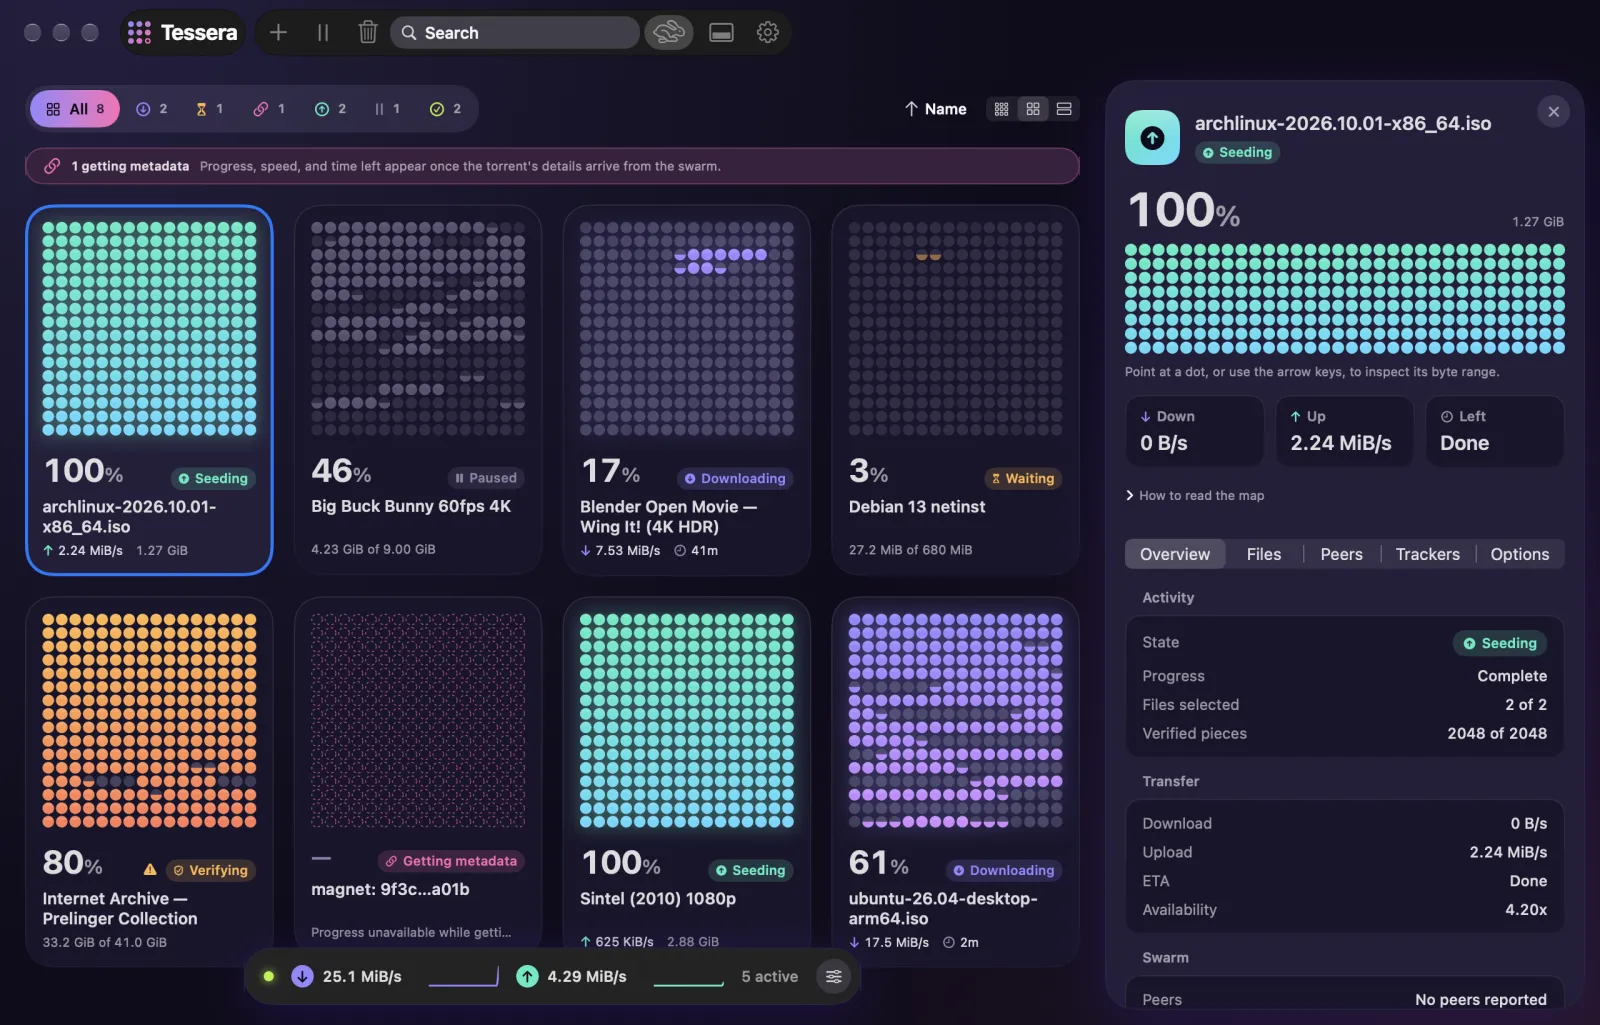Open settings via gear icon
The width and height of the screenshot is (1600, 1025).
(768, 33)
